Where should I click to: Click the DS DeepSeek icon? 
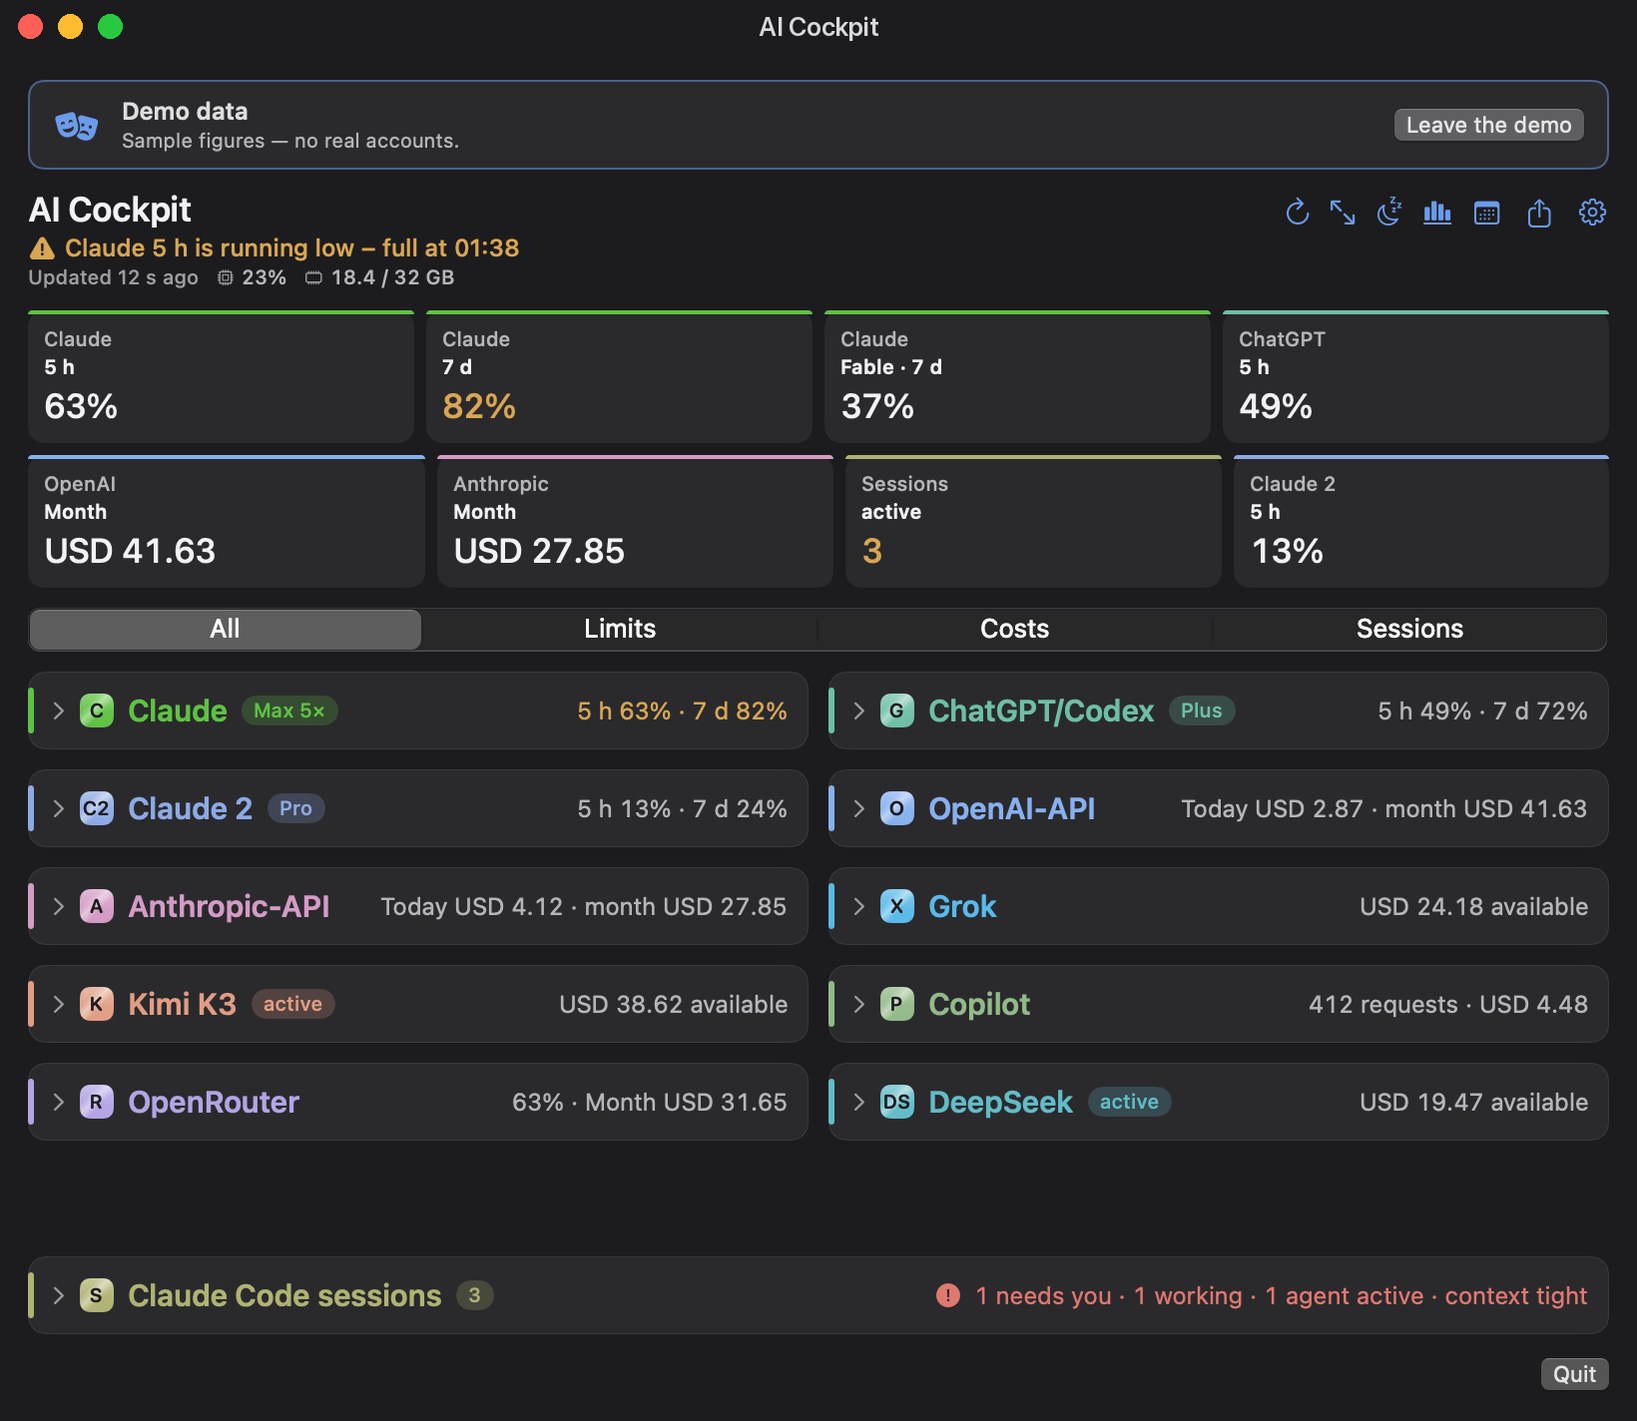coord(896,1102)
